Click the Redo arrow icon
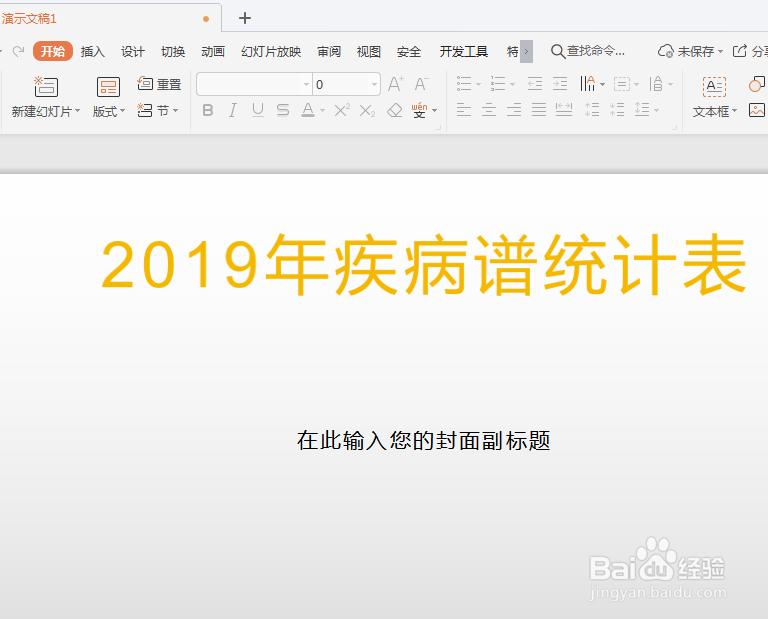 pyautogui.click(x=18, y=51)
